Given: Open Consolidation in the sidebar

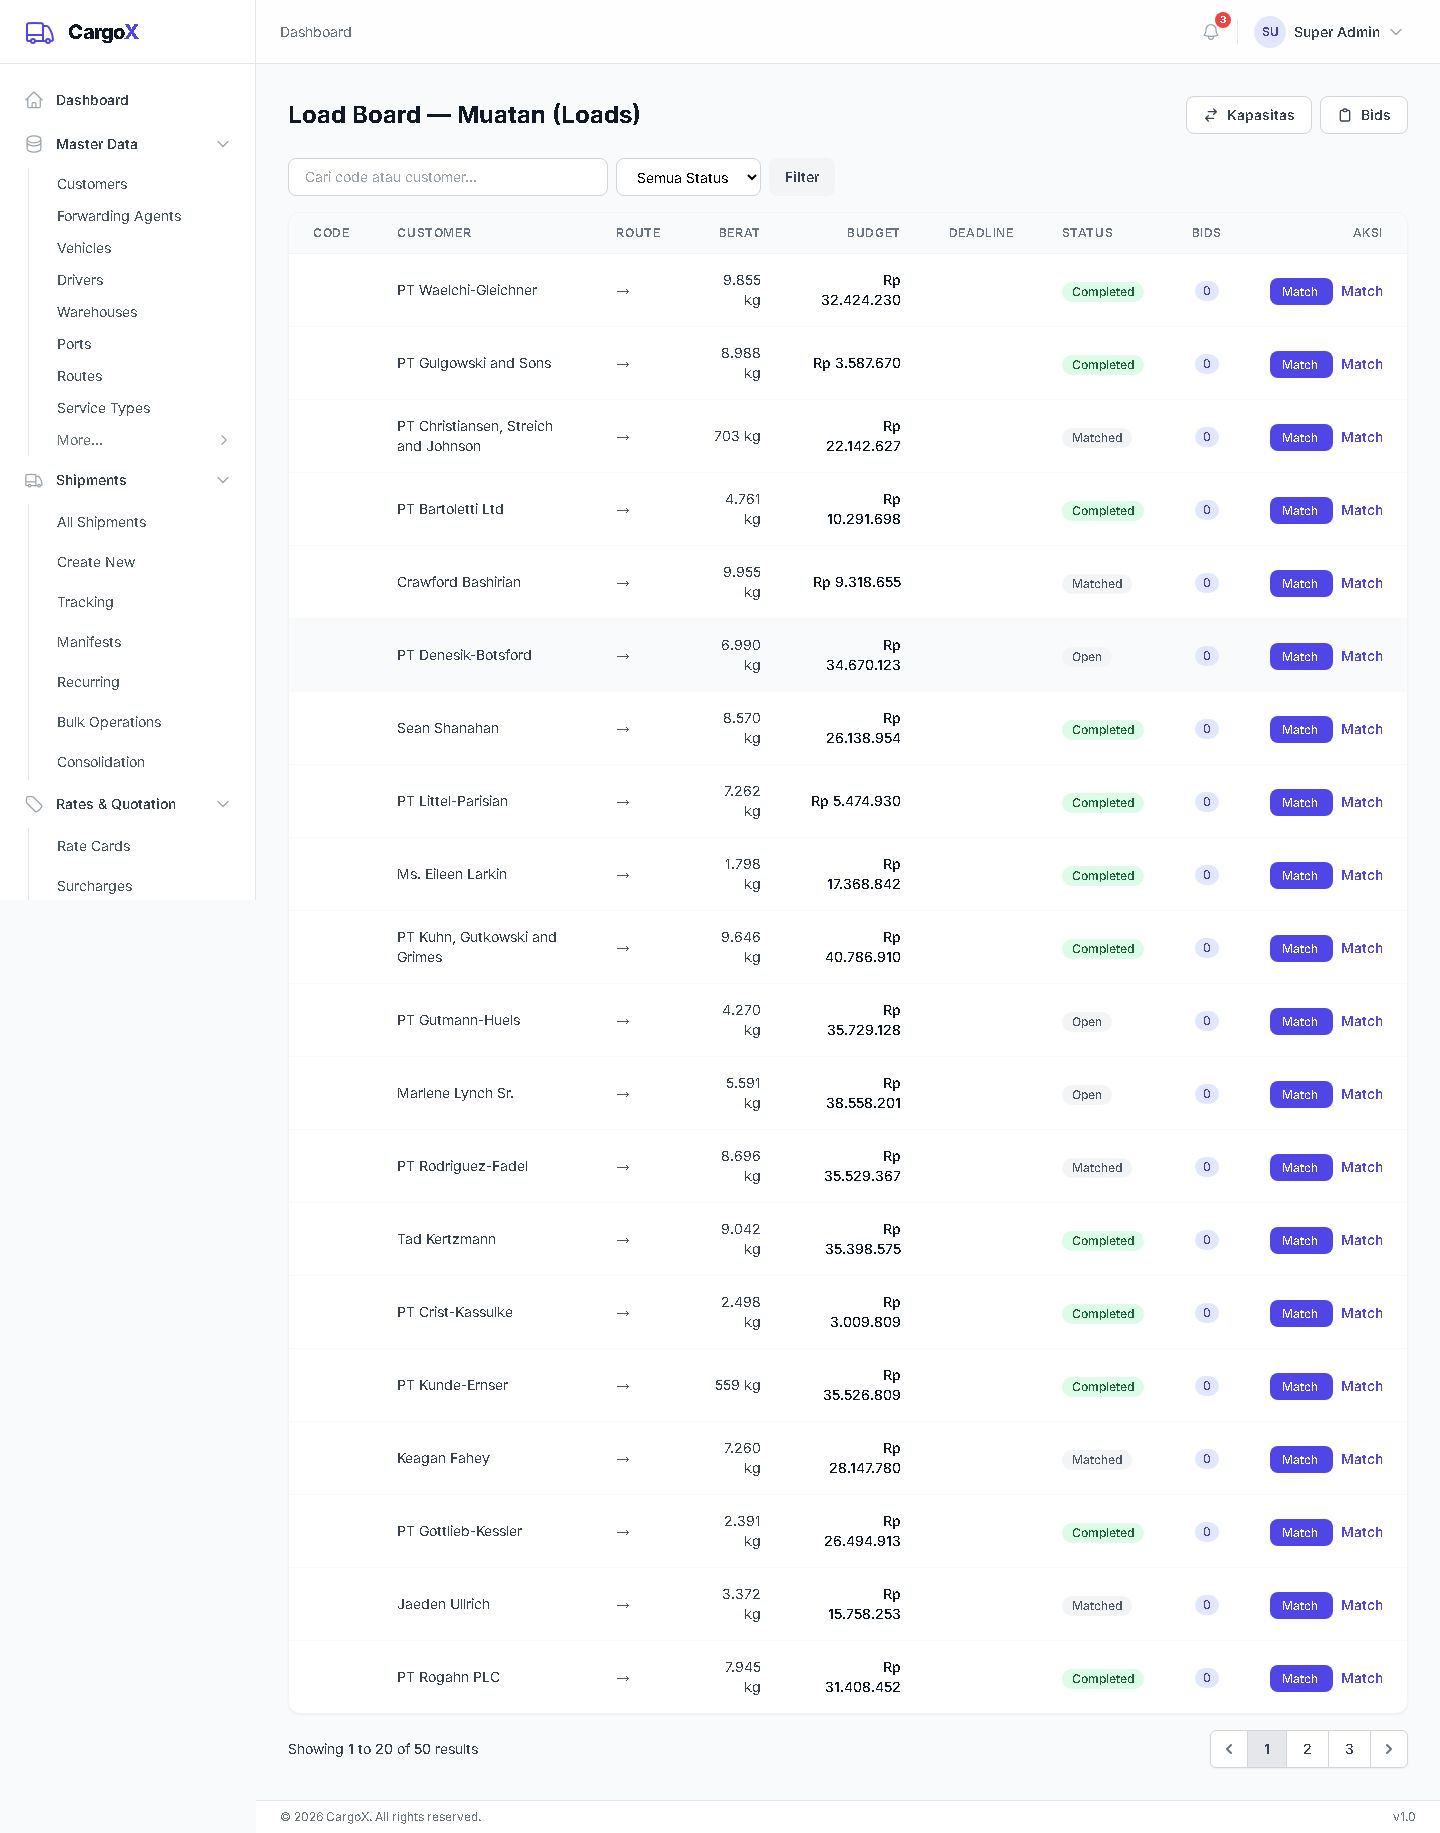Looking at the screenshot, I should 101,762.
